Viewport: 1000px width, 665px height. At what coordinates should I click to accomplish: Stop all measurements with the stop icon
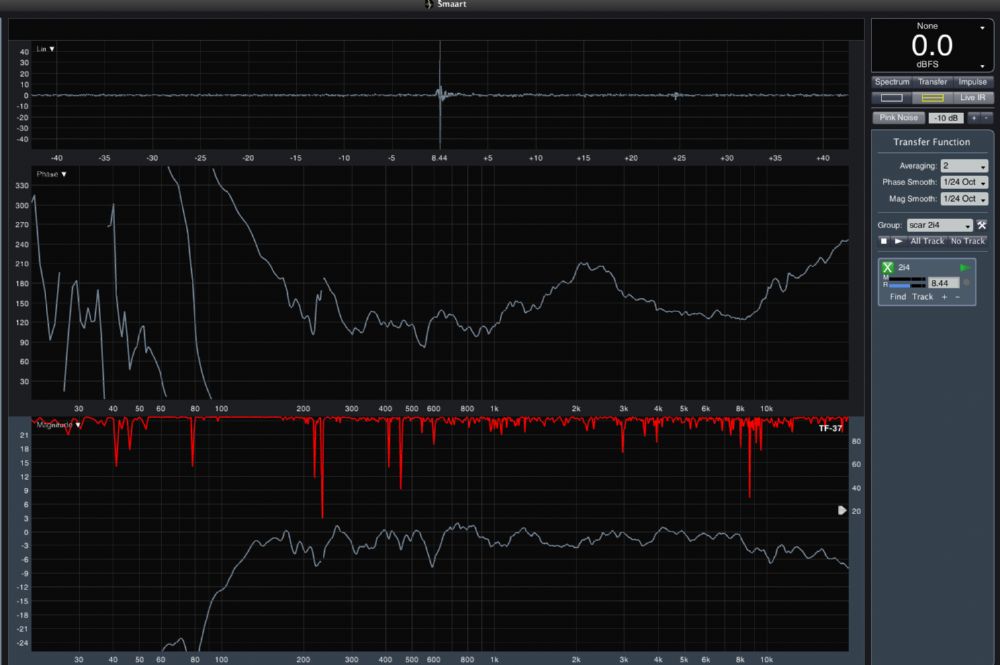pos(883,241)
